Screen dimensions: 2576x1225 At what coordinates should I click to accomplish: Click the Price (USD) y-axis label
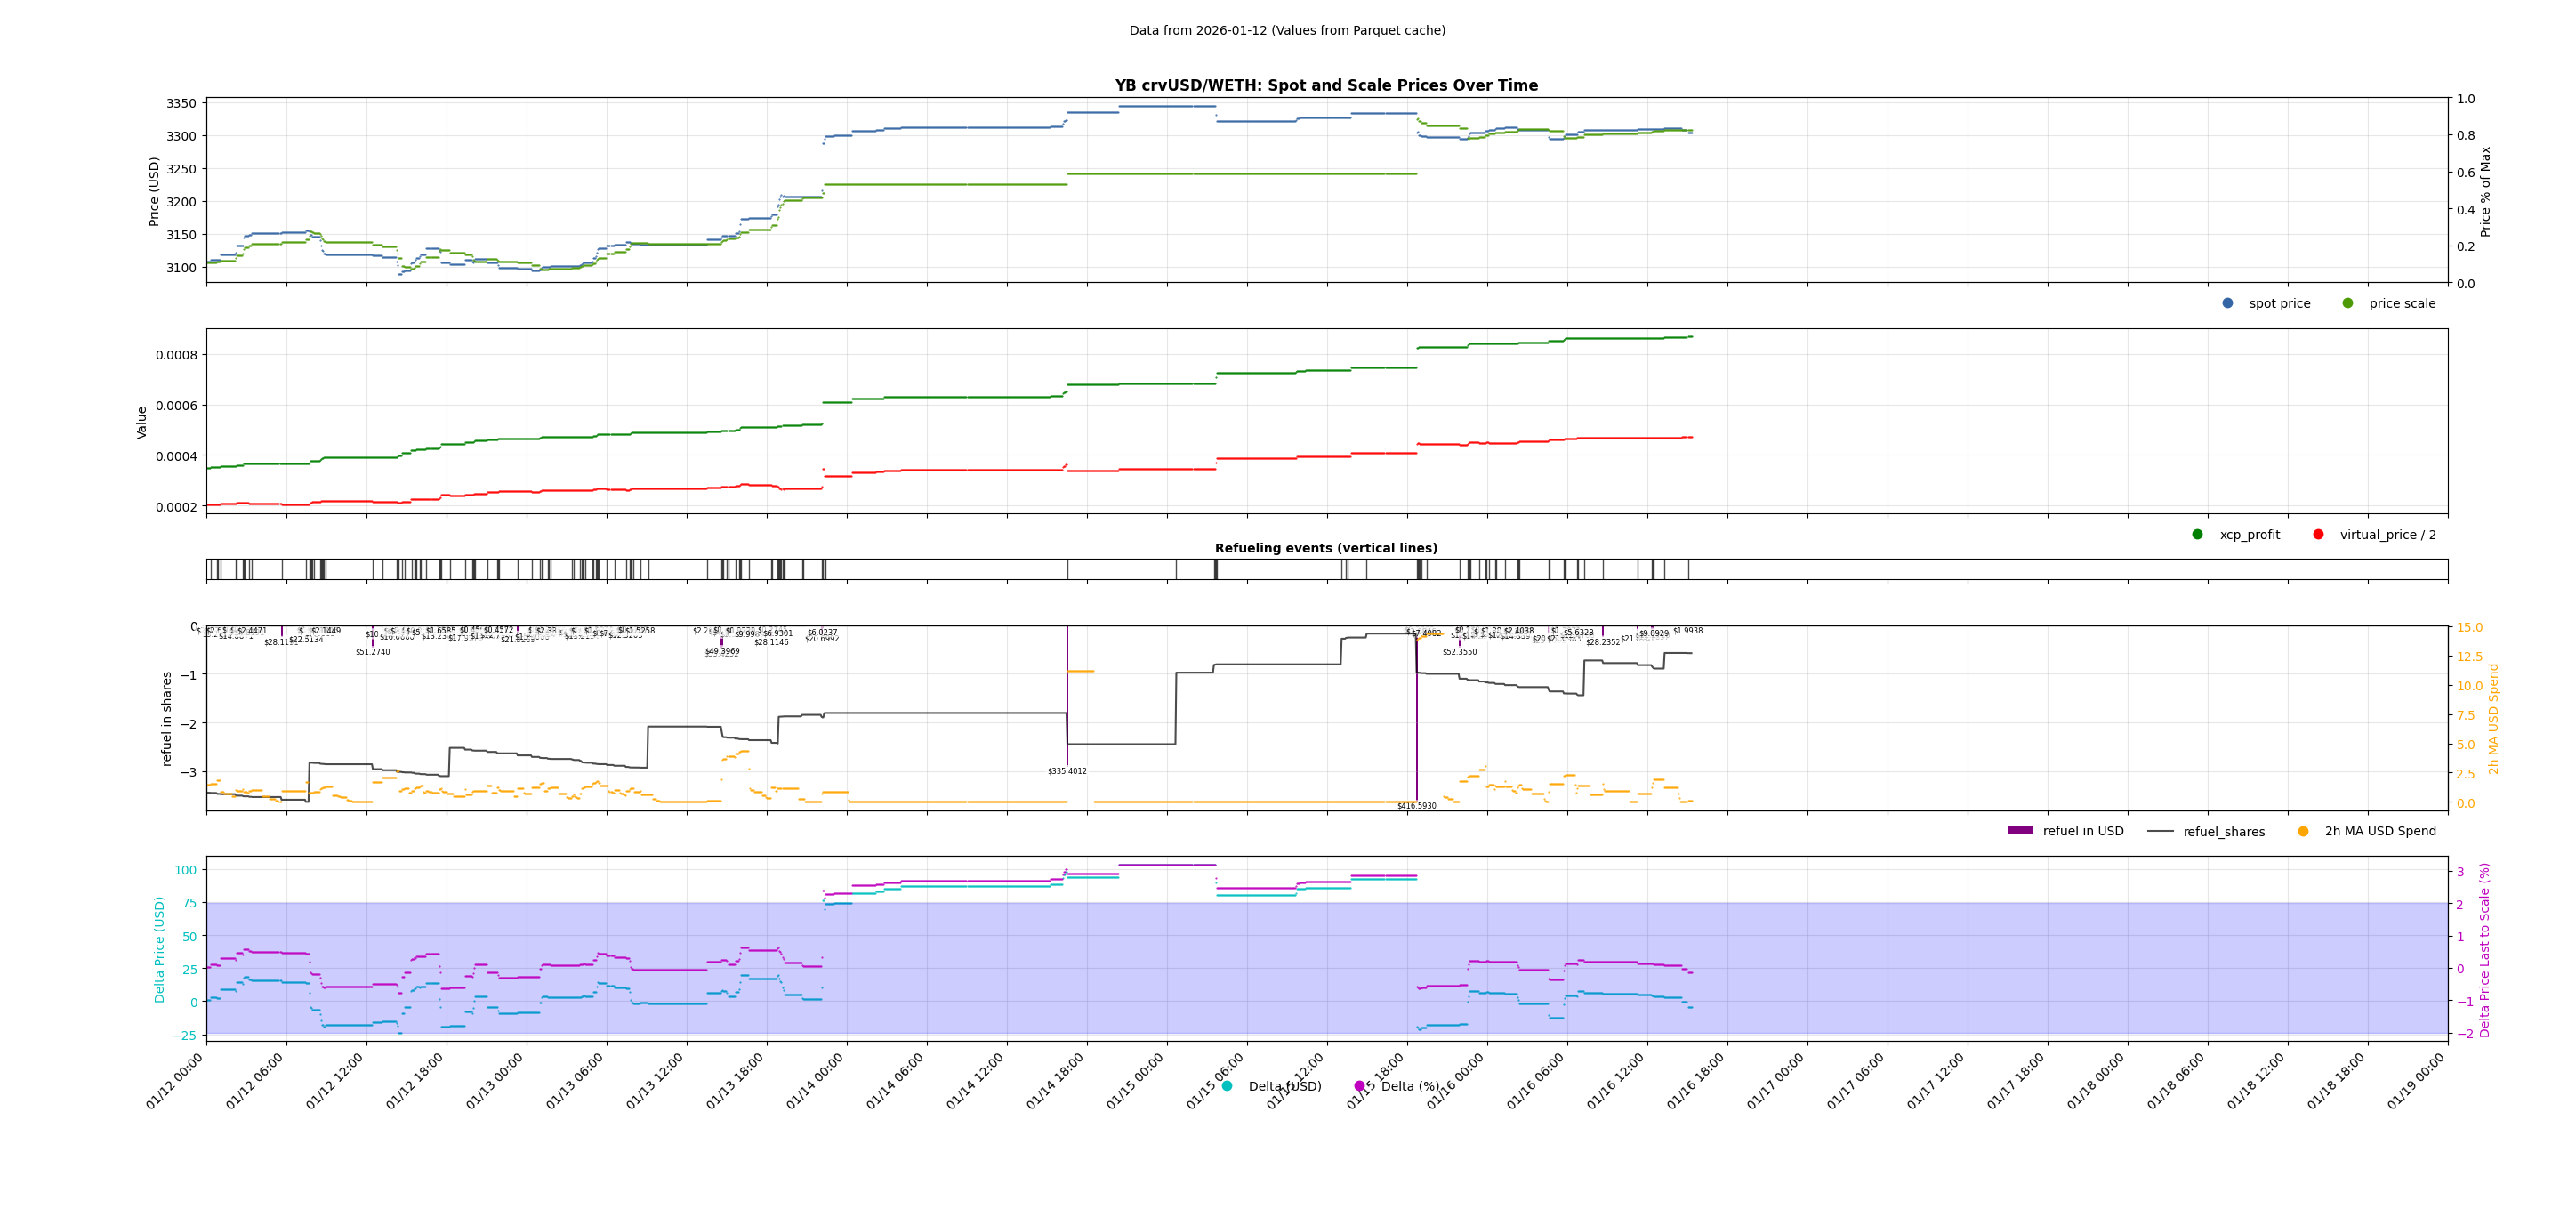point(154,191)
